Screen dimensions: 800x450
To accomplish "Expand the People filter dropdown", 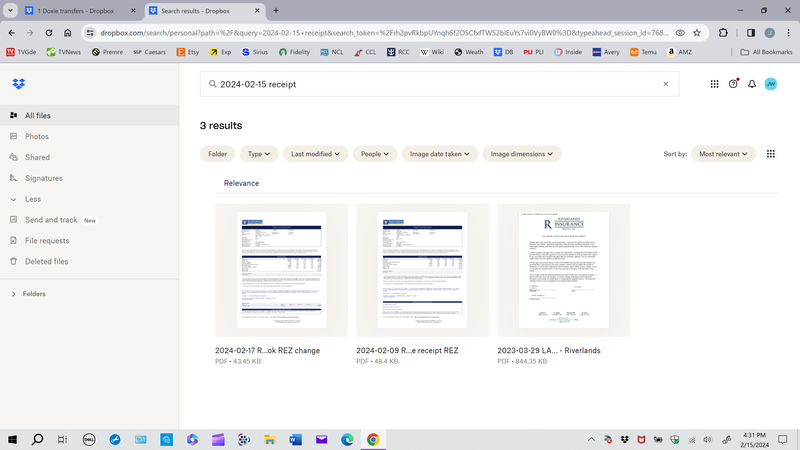I will [375, 154].
